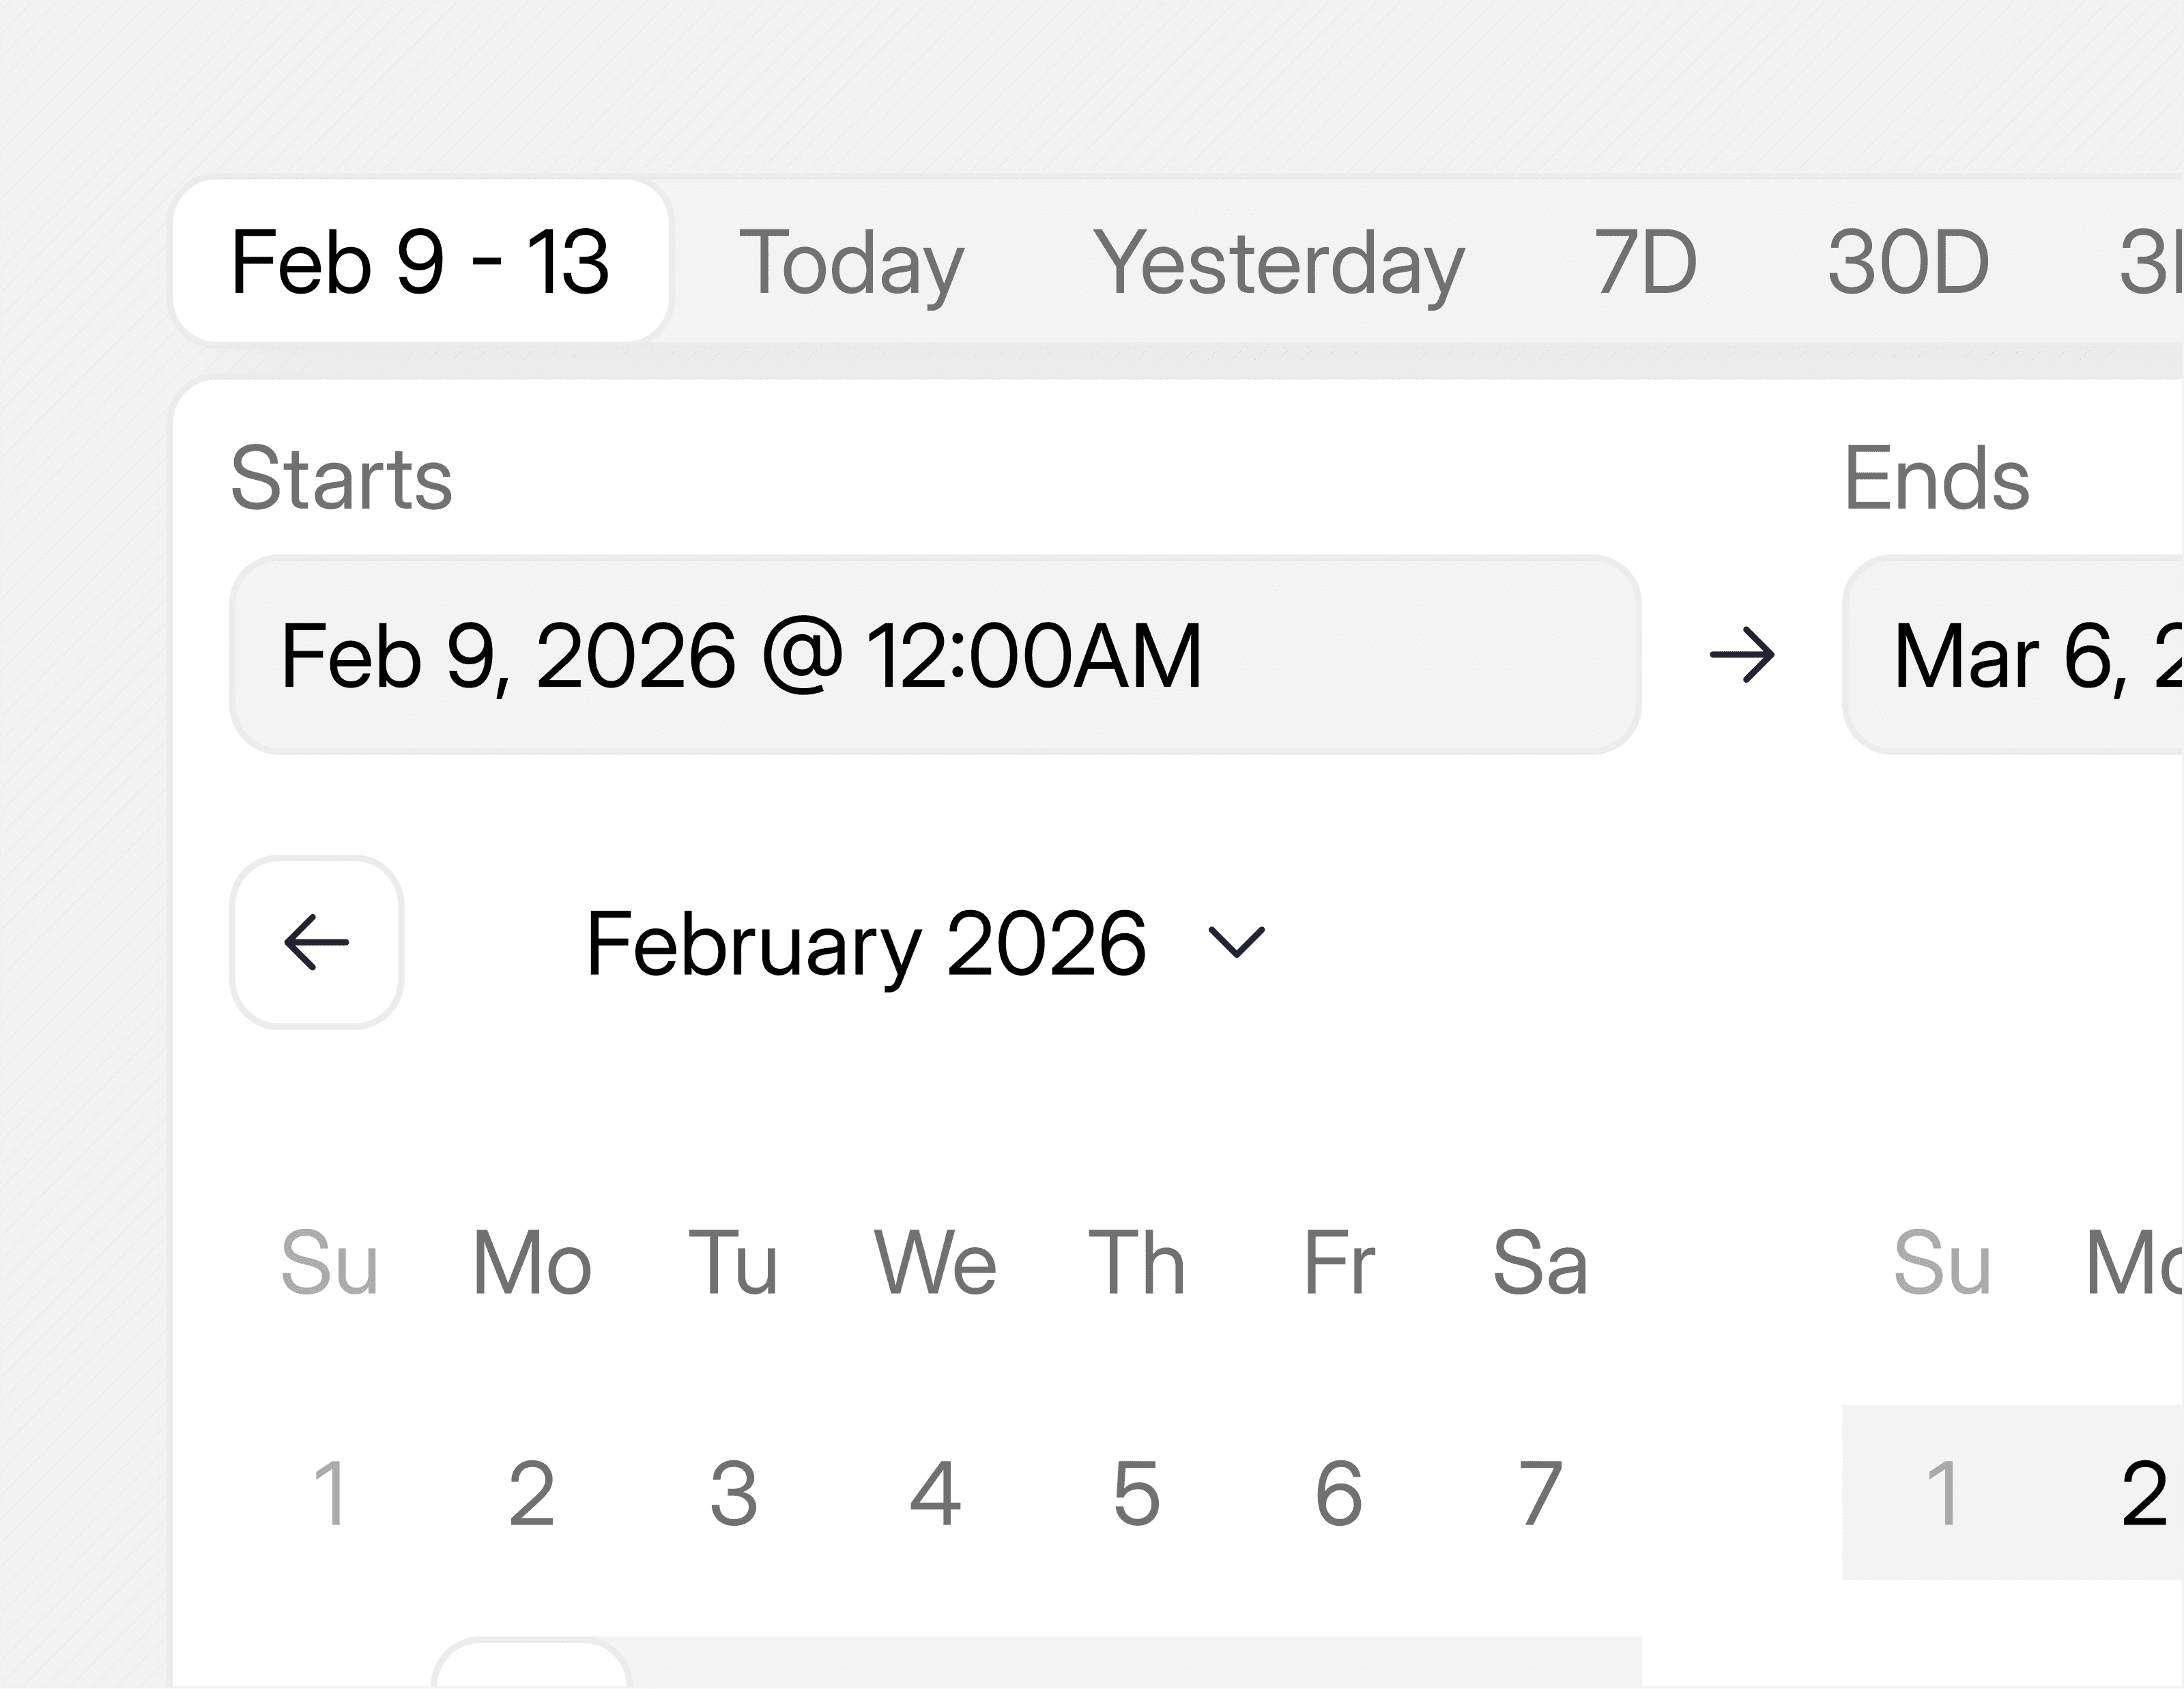
Task: Choose the 7D quick range
Action: pyautogui.click(x=1645, y=262)
